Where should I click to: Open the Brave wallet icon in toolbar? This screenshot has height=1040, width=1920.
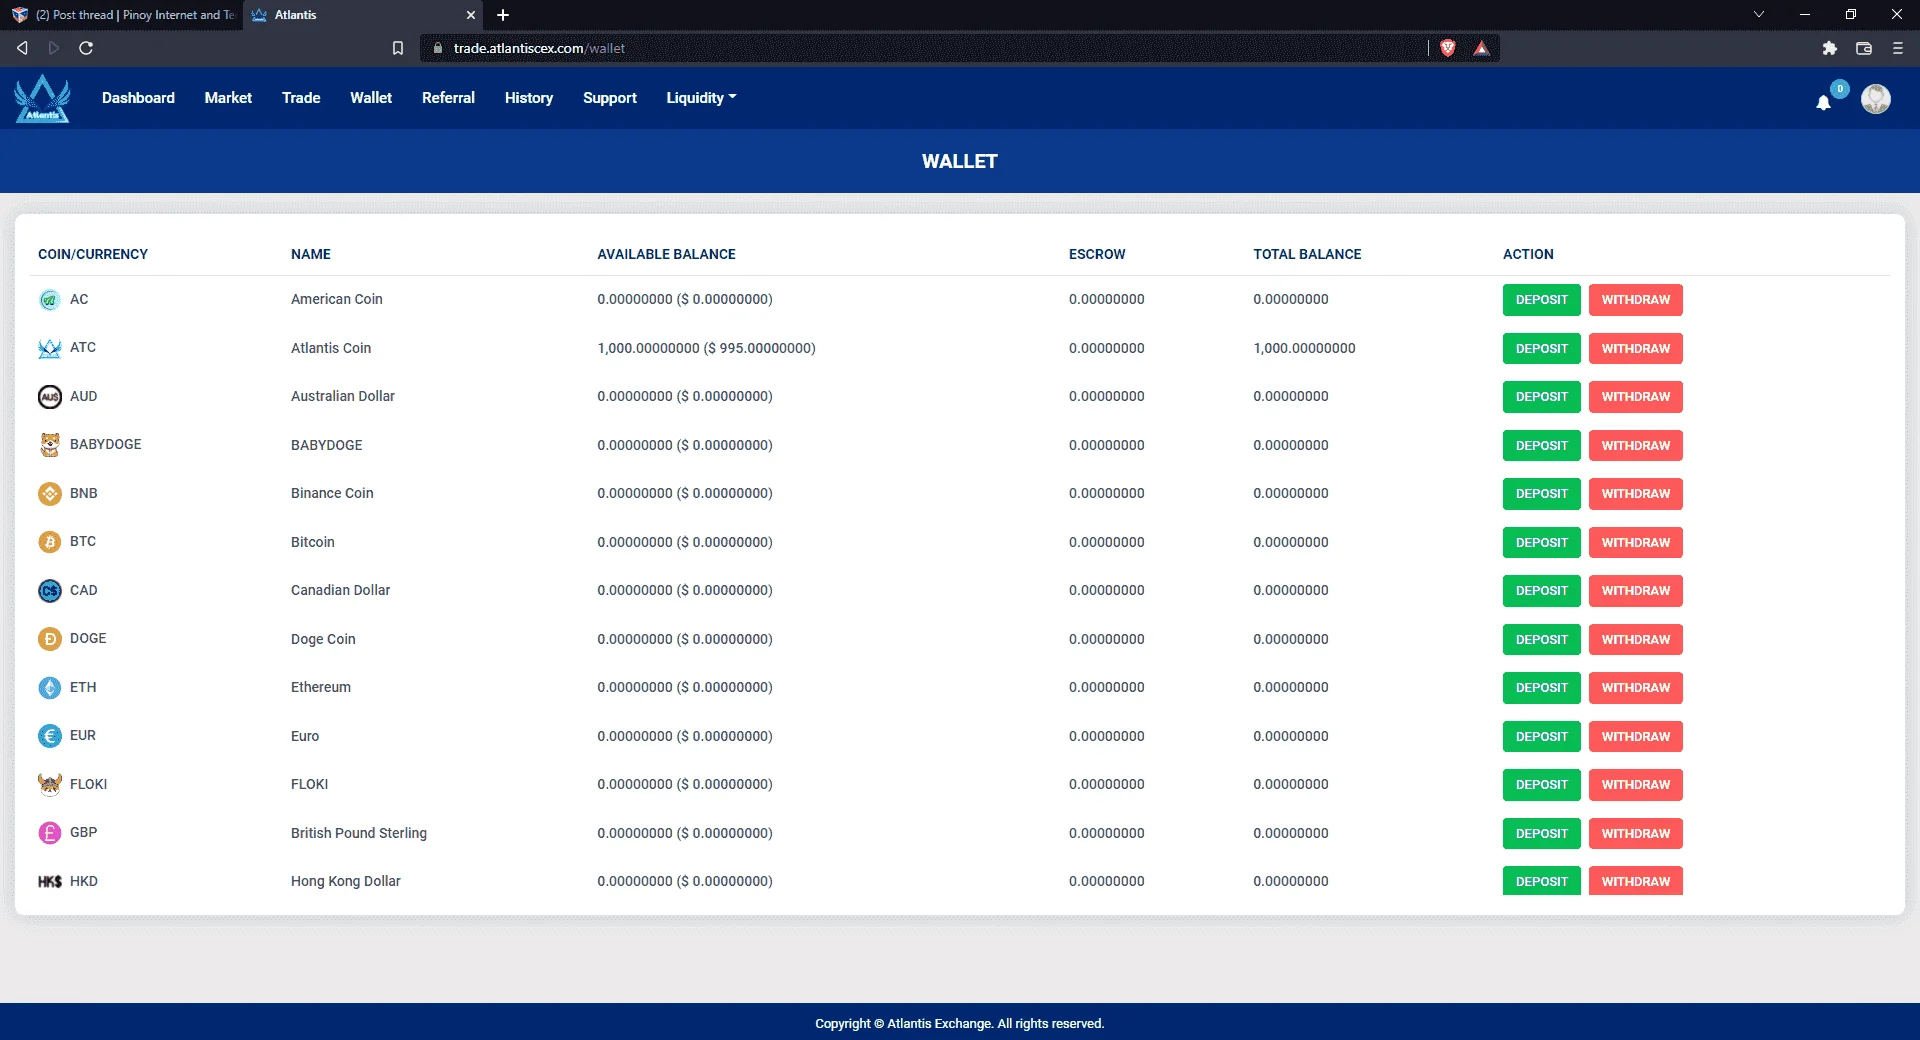pos(1863,48)
